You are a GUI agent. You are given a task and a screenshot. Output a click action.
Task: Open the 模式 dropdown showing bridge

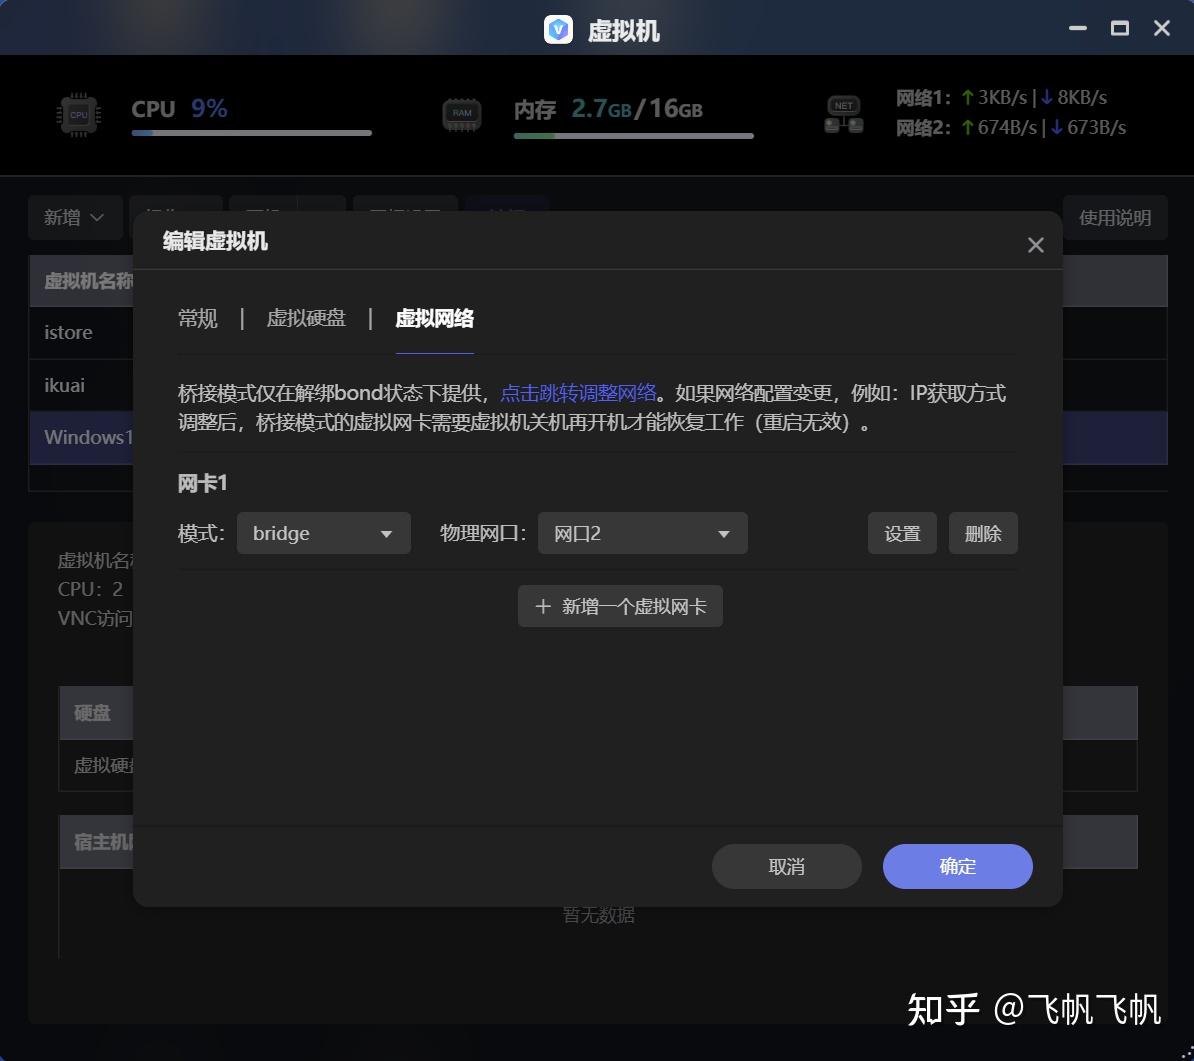[x=323, y=533]
